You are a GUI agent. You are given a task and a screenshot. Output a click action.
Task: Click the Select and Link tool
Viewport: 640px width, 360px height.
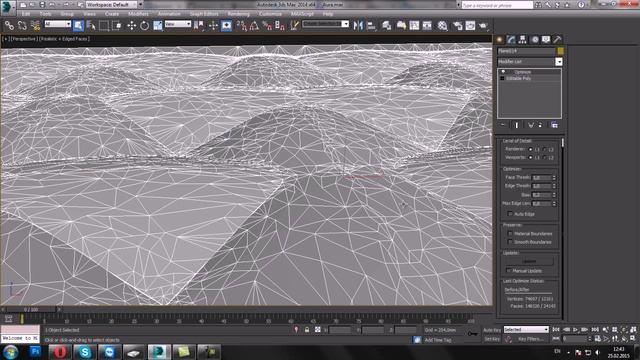click(9, 26)
